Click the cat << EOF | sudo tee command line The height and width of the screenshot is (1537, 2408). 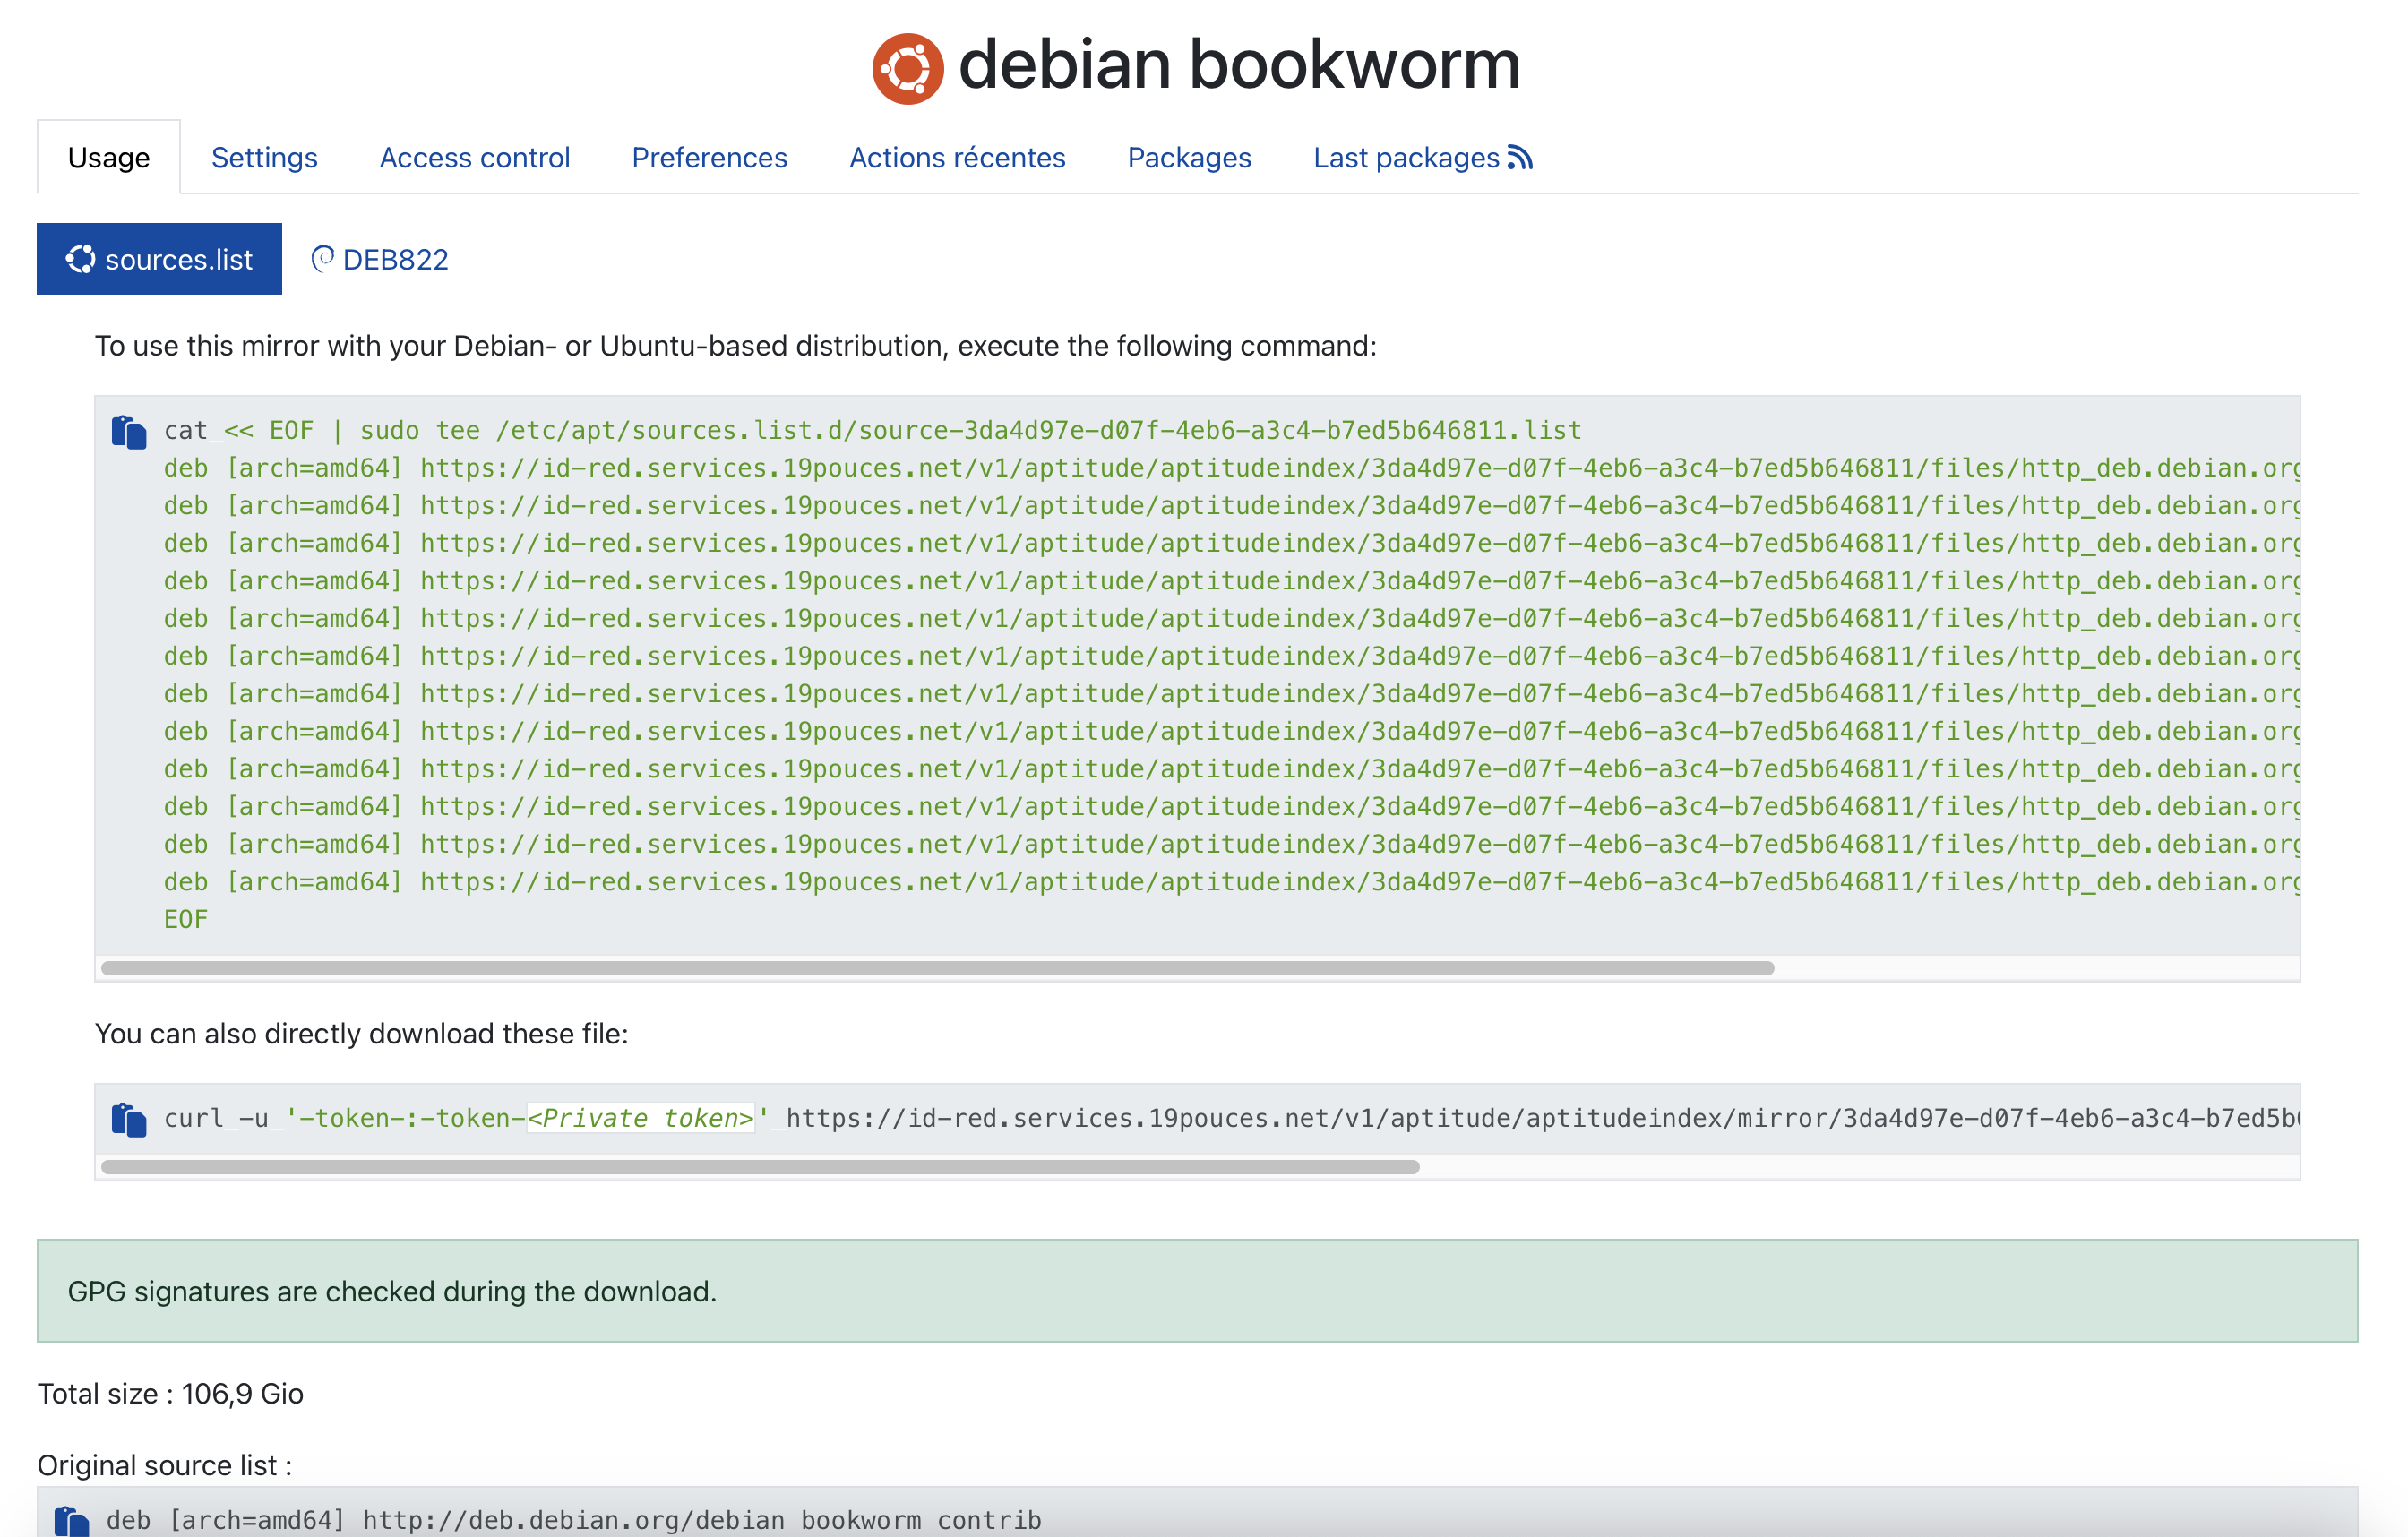(x=872, y=431)
